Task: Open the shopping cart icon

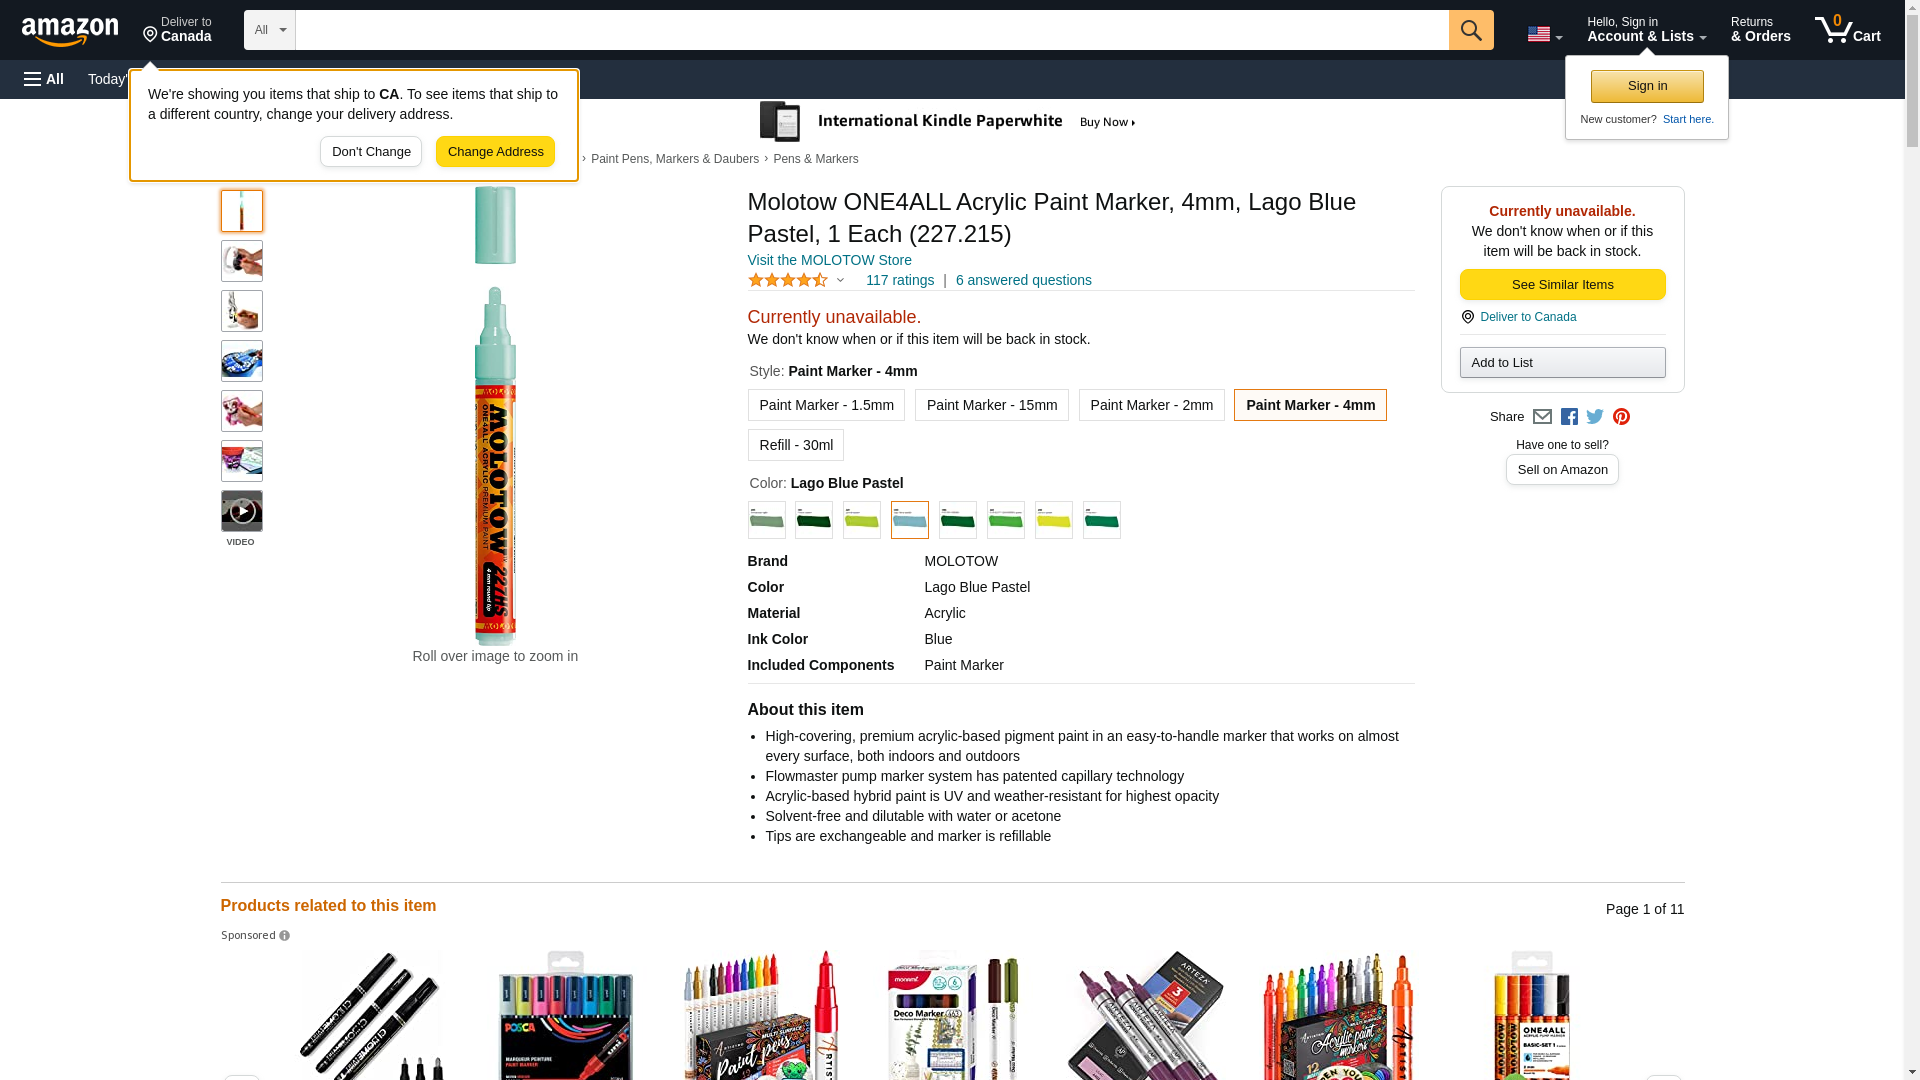Action: 1847,30
